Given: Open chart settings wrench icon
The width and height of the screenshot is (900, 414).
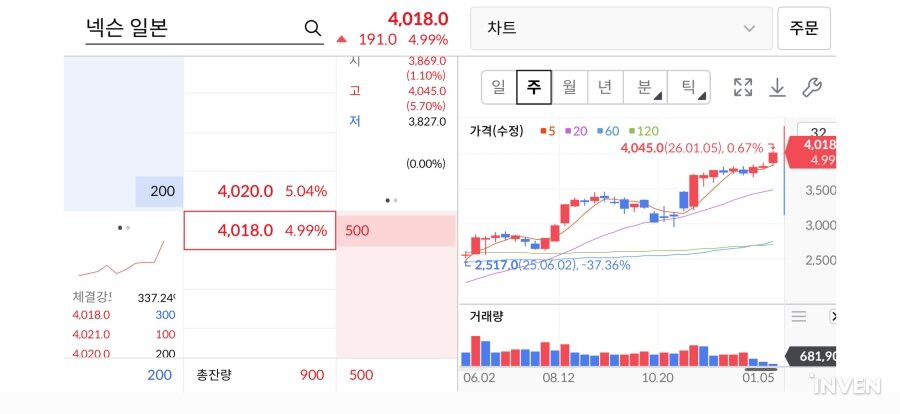Looking at the screenshot, I should click(812, 87).
